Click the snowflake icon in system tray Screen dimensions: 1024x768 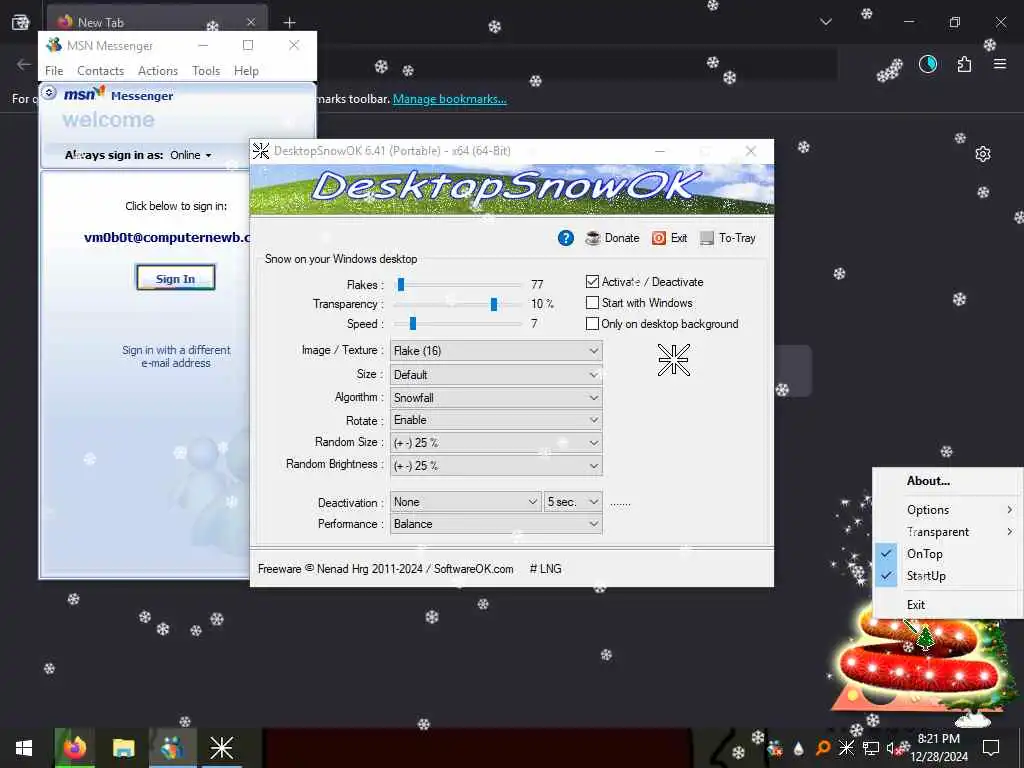pos(846,748)
